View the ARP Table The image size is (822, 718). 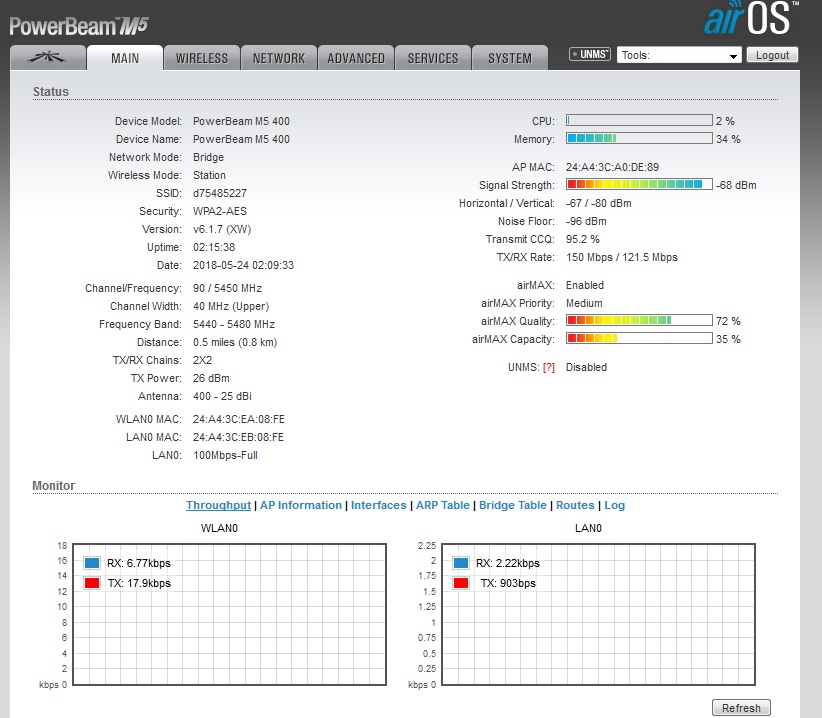coord(442,505)
